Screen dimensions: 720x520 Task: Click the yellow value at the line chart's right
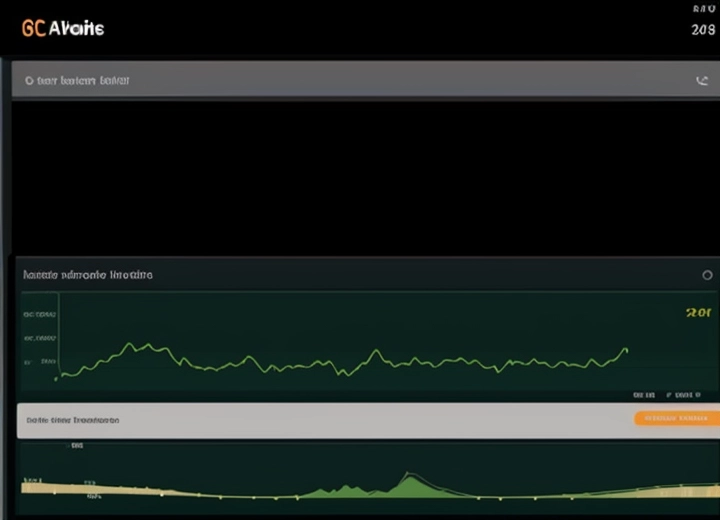click(698, 313)
